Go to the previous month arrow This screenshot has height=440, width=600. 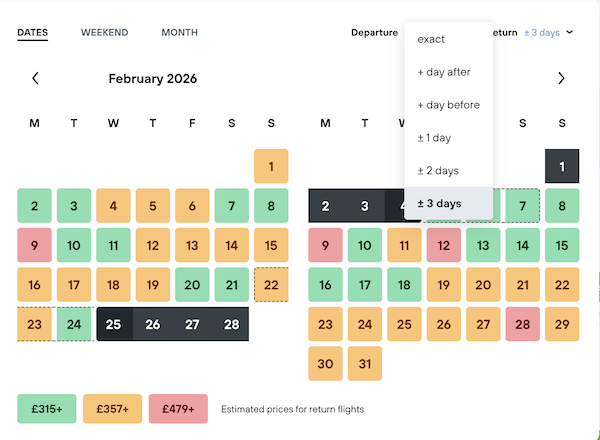pyautogui.click(x=35, y=78)
